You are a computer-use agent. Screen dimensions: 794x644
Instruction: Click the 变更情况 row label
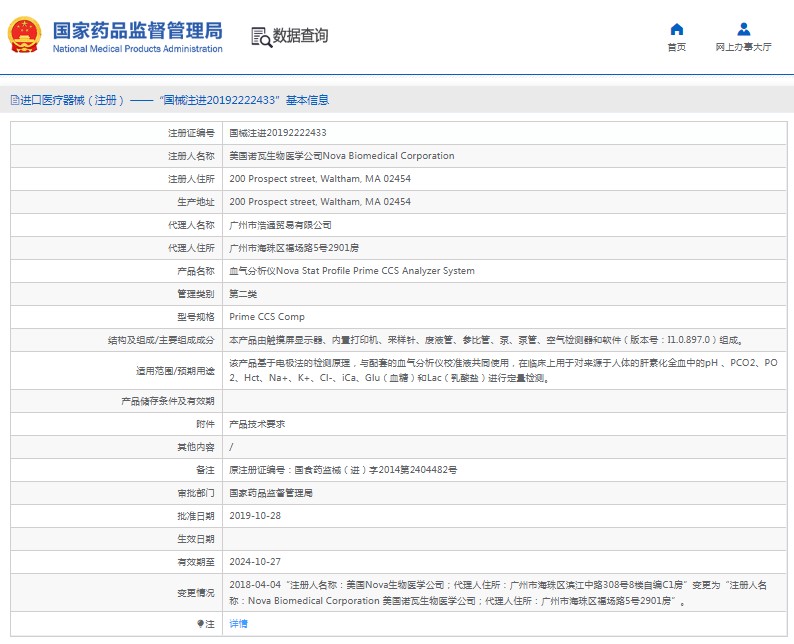point(196,593)
